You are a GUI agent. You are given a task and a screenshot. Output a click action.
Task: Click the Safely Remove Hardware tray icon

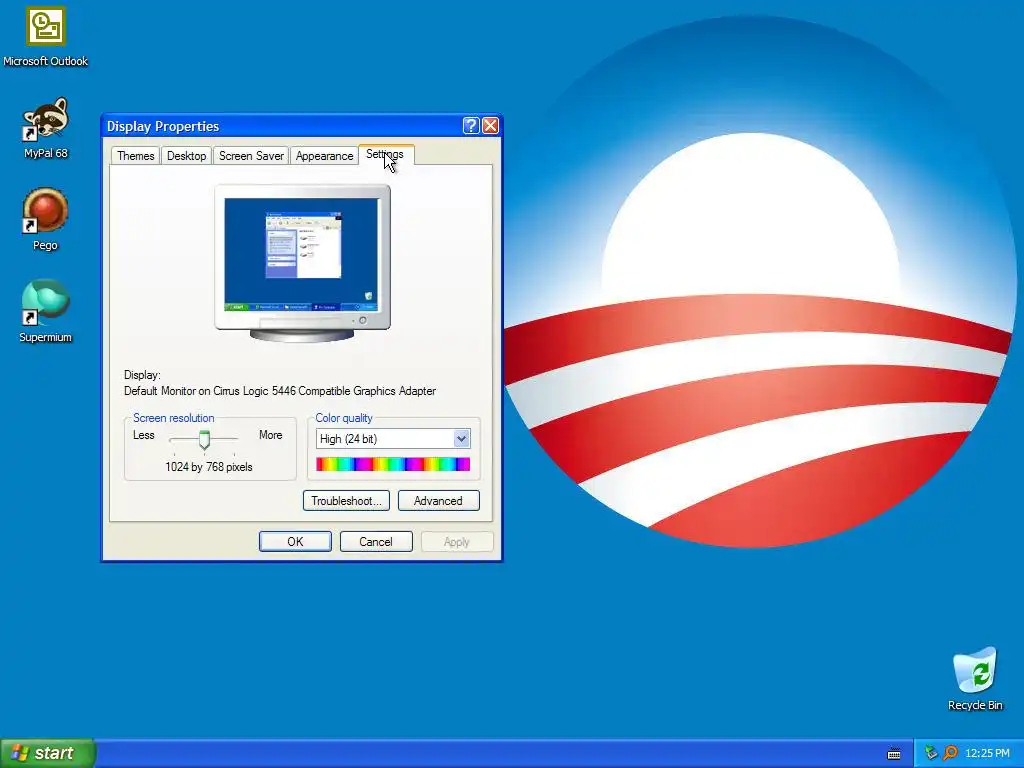coord(931,753)
